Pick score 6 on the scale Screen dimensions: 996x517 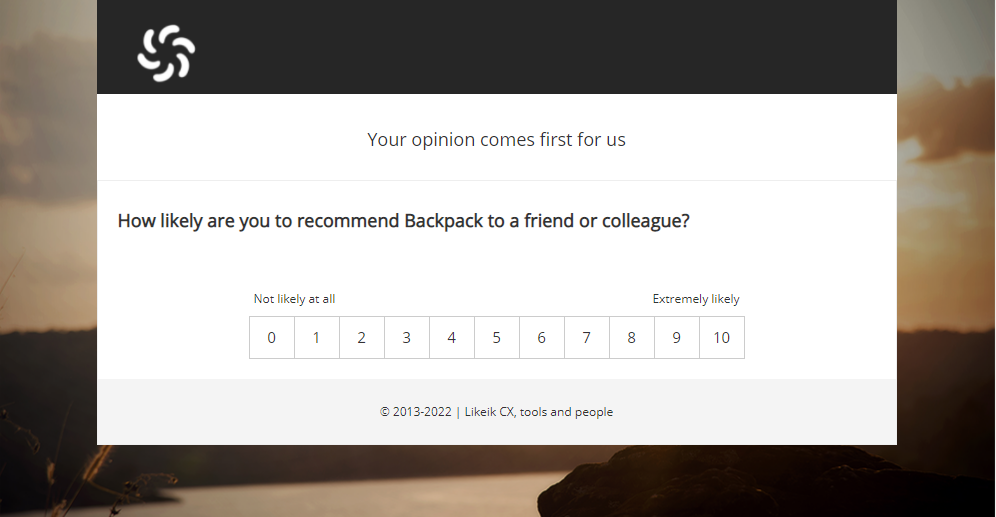[x=542, y=338]
